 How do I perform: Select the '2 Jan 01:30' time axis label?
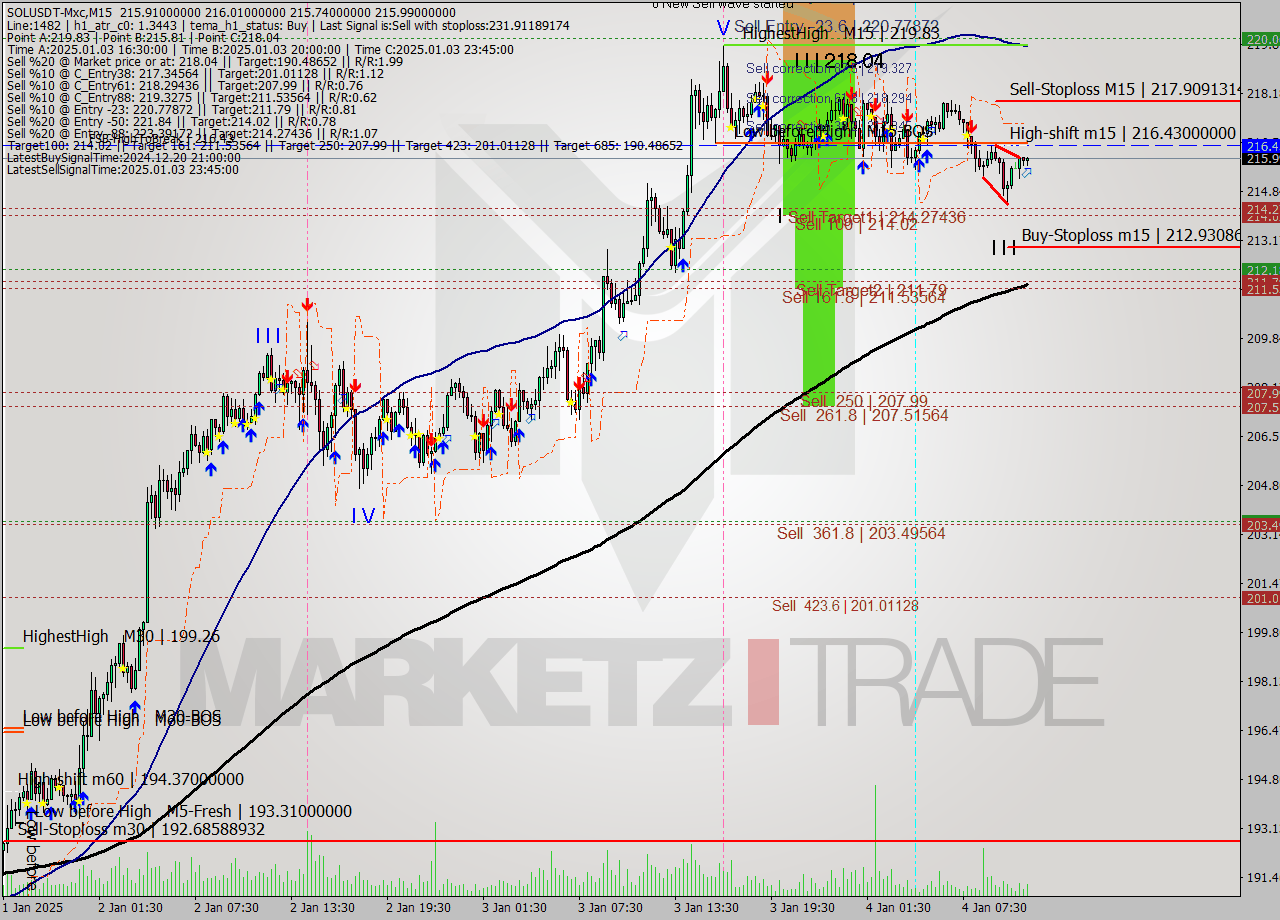[x=131, y=908]
